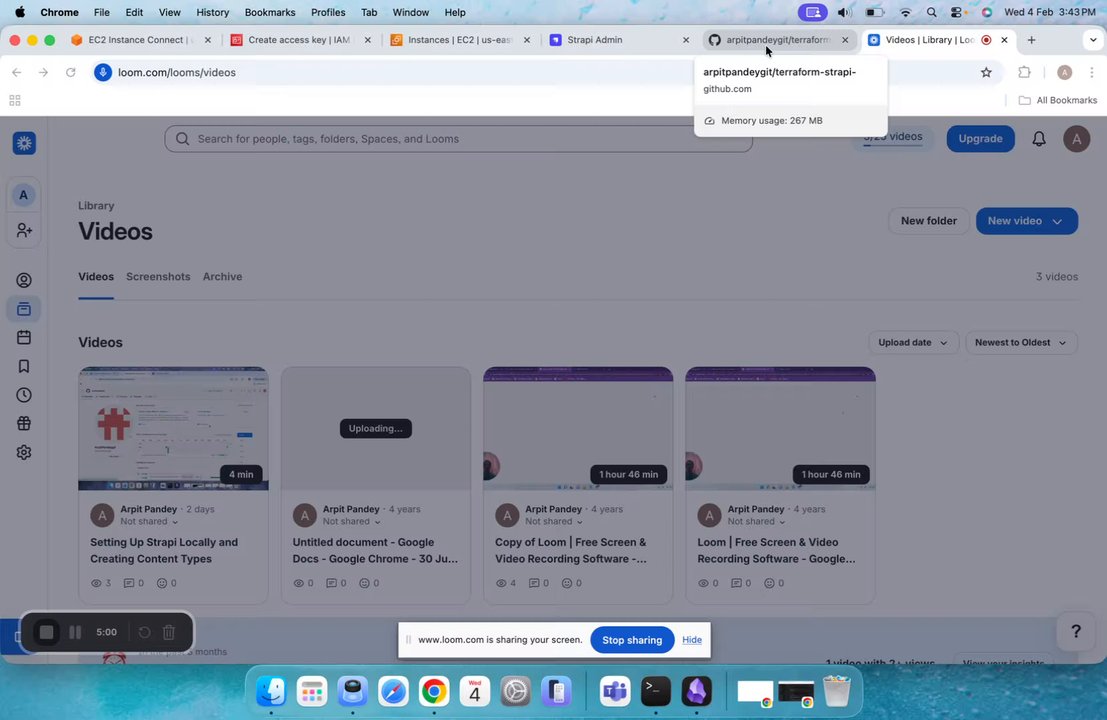Open the Chrome profile avatar
This screenshot has height=720, width=1107.
(1065, 72)
